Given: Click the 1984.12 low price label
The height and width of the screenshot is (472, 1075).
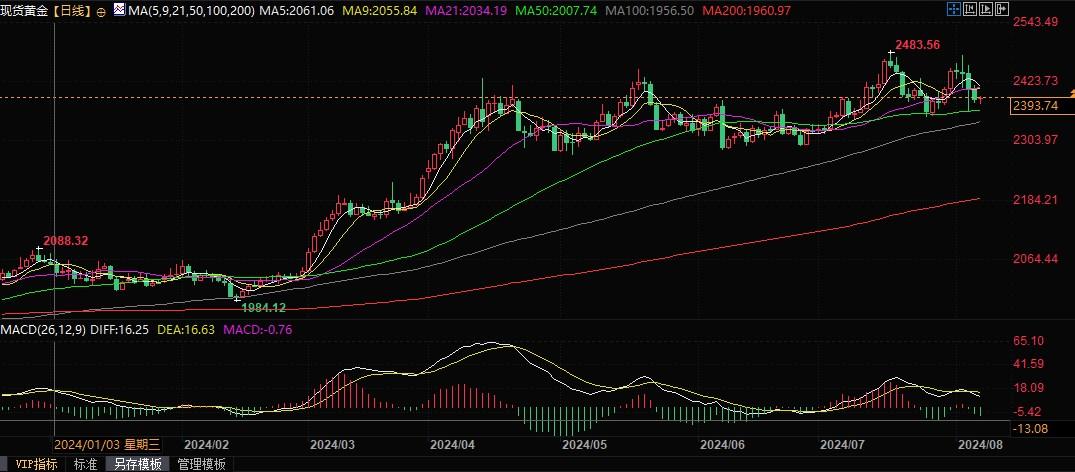Looking at the screenshot, I should (264, 307).
